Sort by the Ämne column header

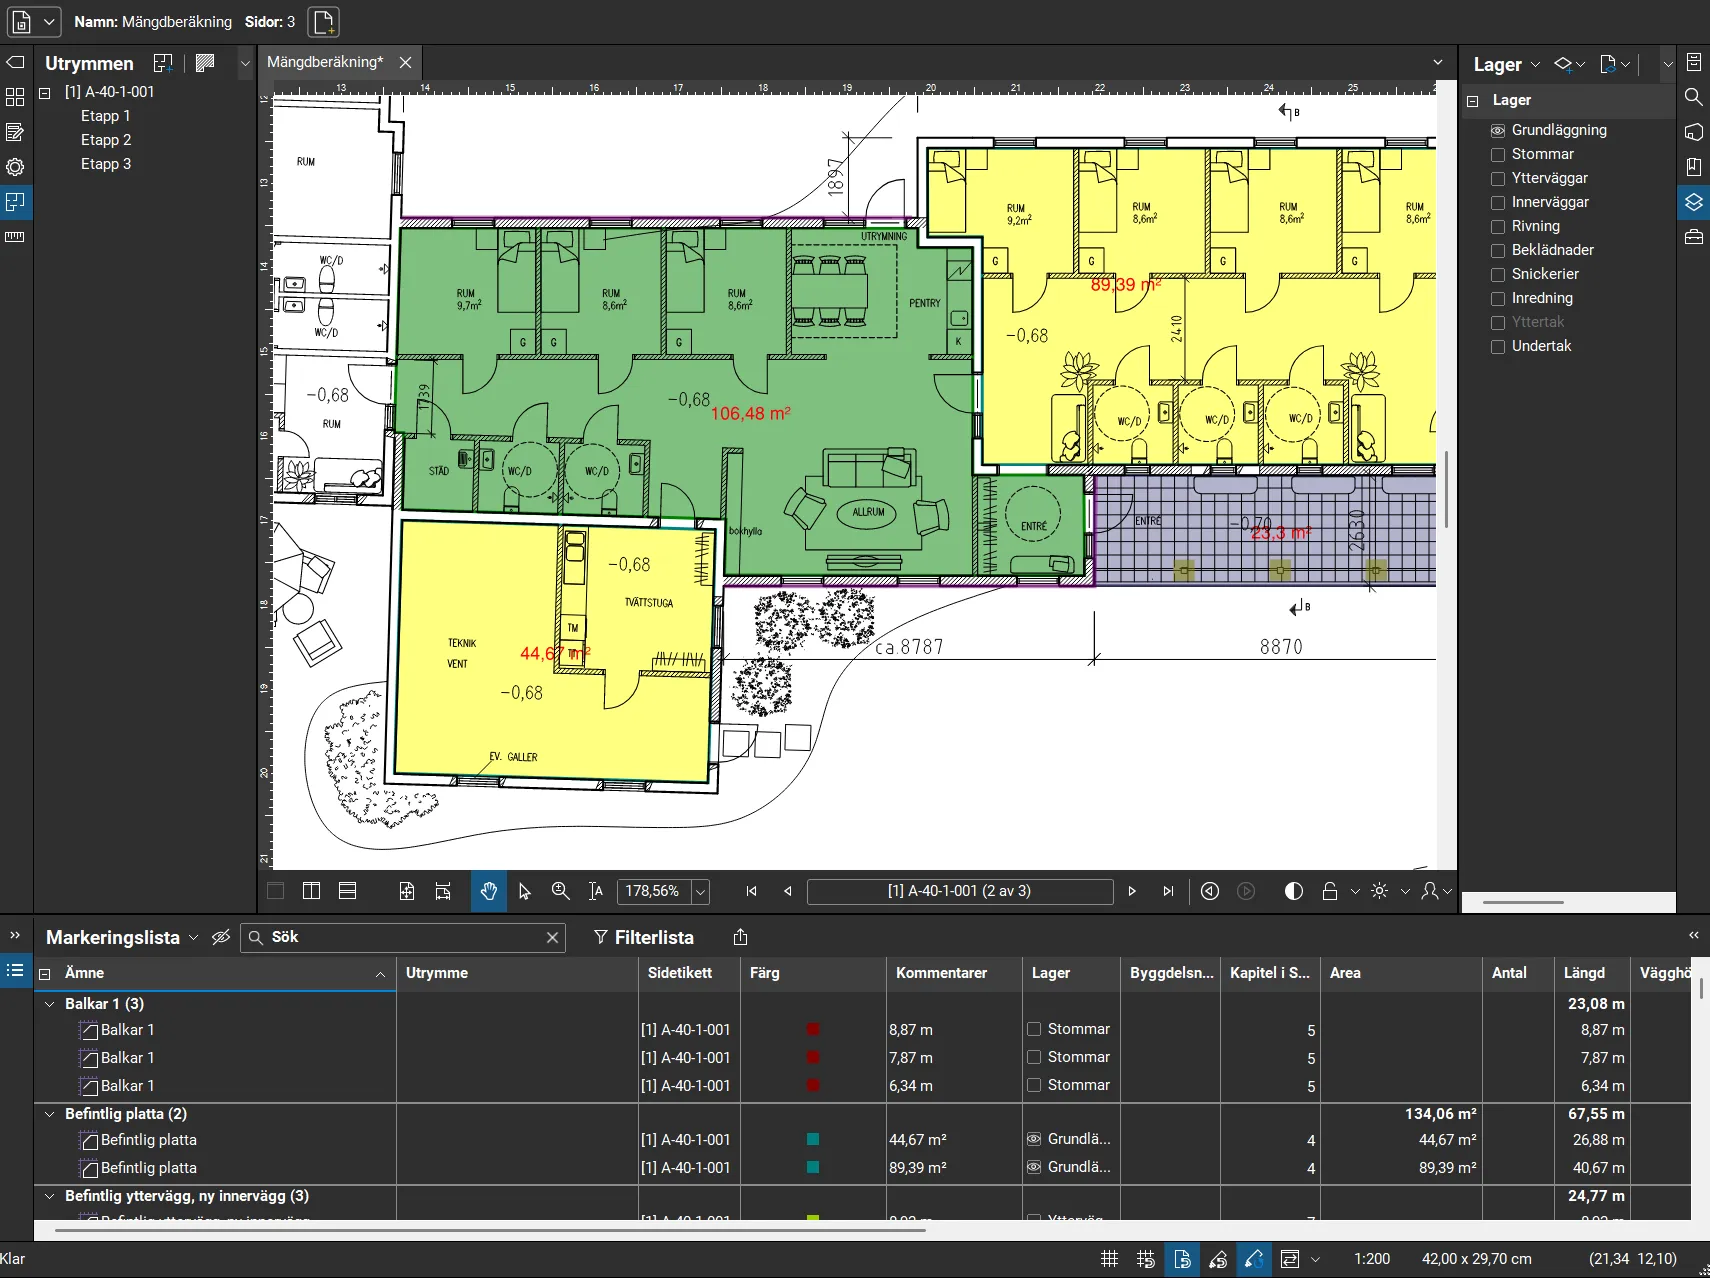pos(215,973)
